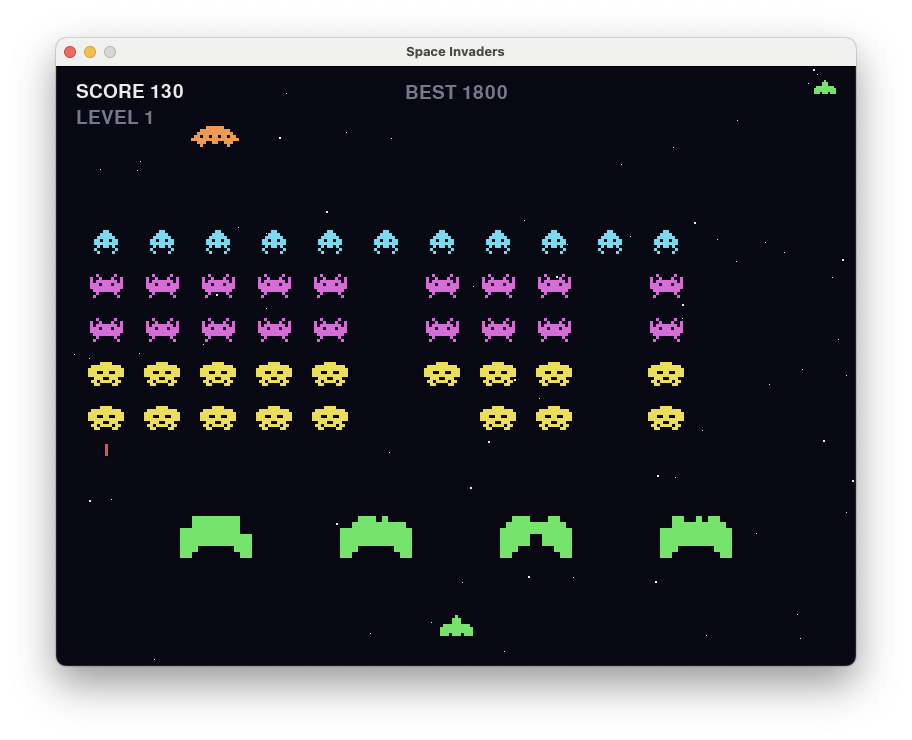Screen dimensions: 912x740
Task: Click the rightmost magenta crab in the upper crab row
Action: (x=667, y=286)
